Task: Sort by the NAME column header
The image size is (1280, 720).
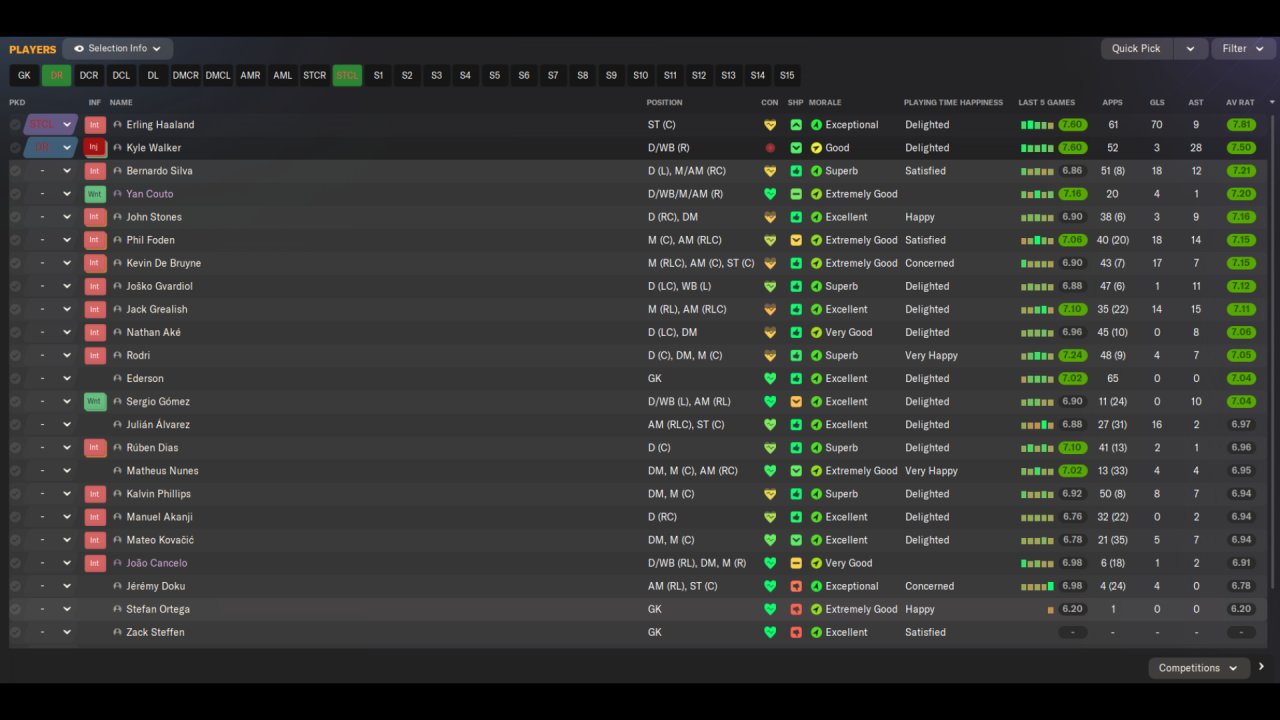Action: tap(121, 102)
